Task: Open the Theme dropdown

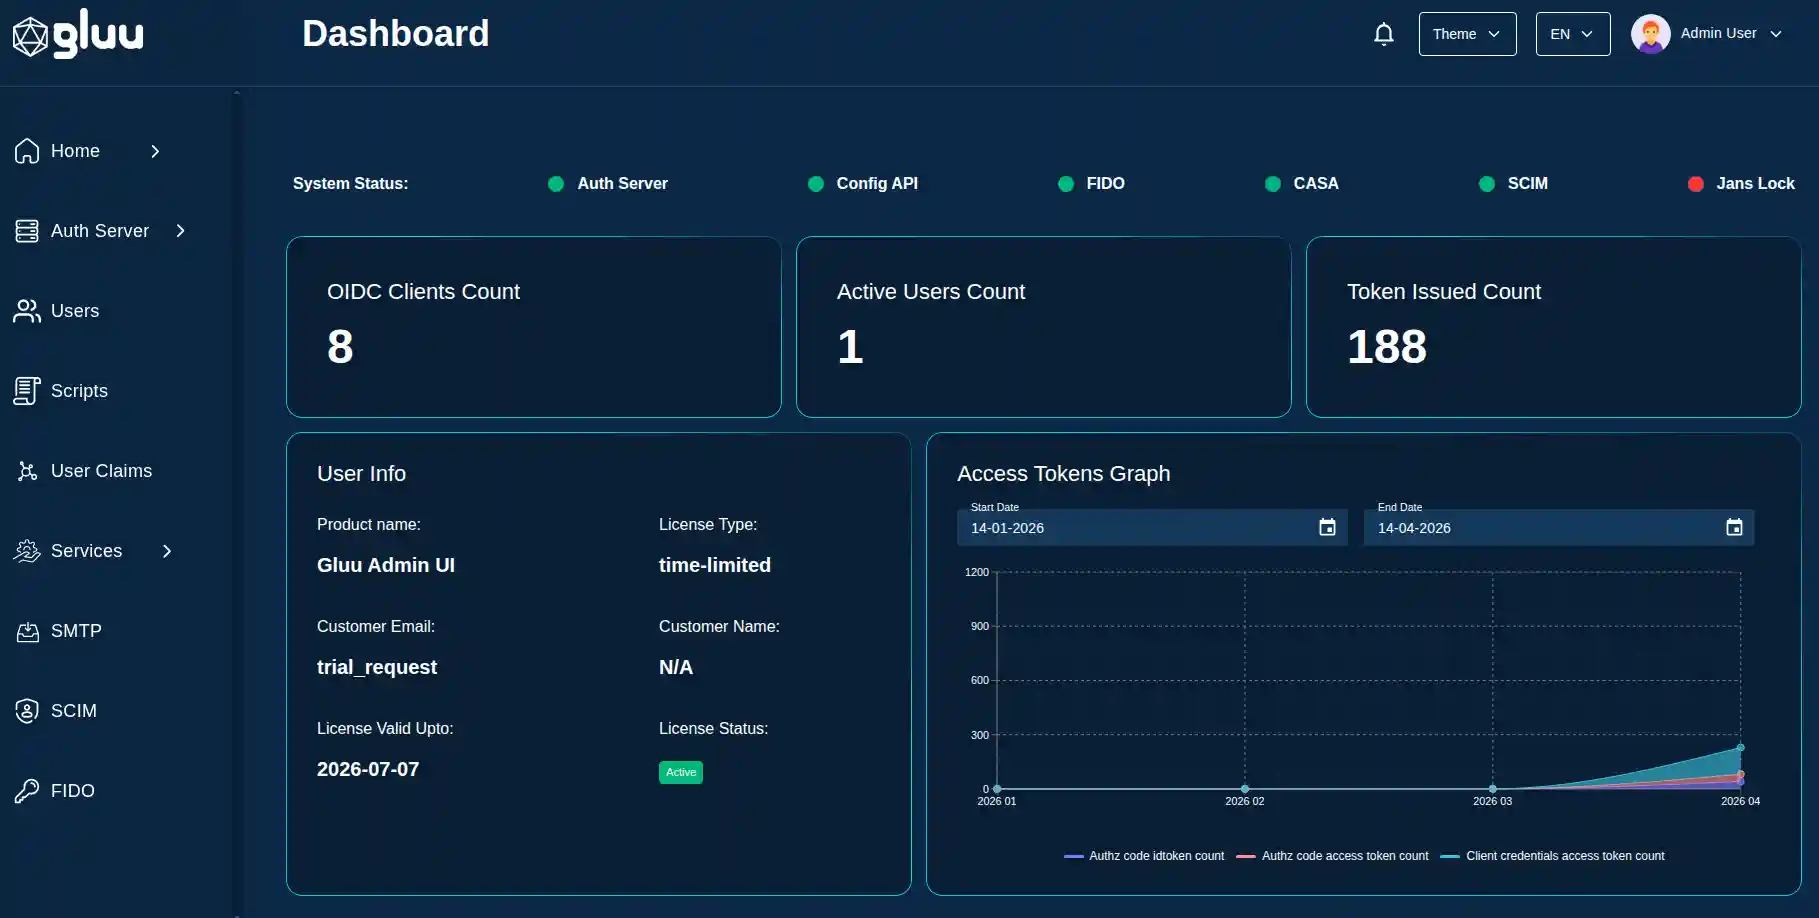Action: coord(1467,34)
